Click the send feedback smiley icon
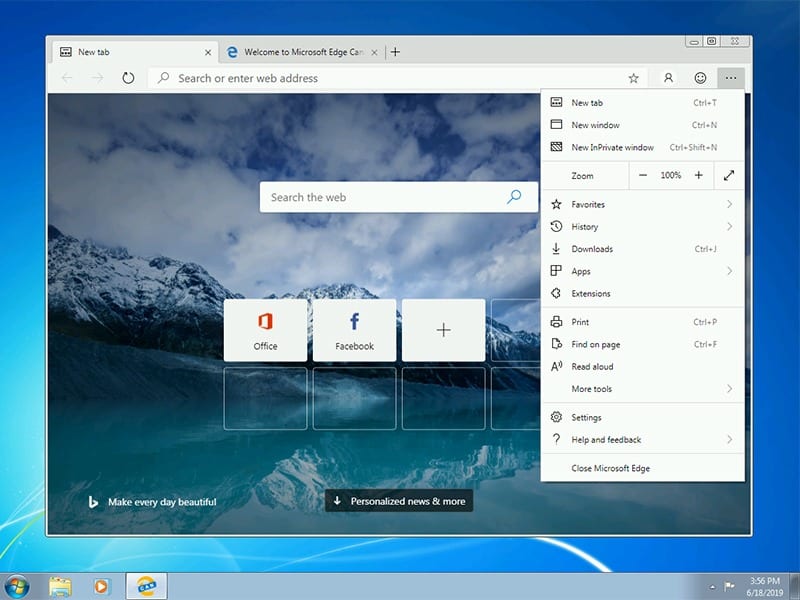 click(x=699, y=78)
